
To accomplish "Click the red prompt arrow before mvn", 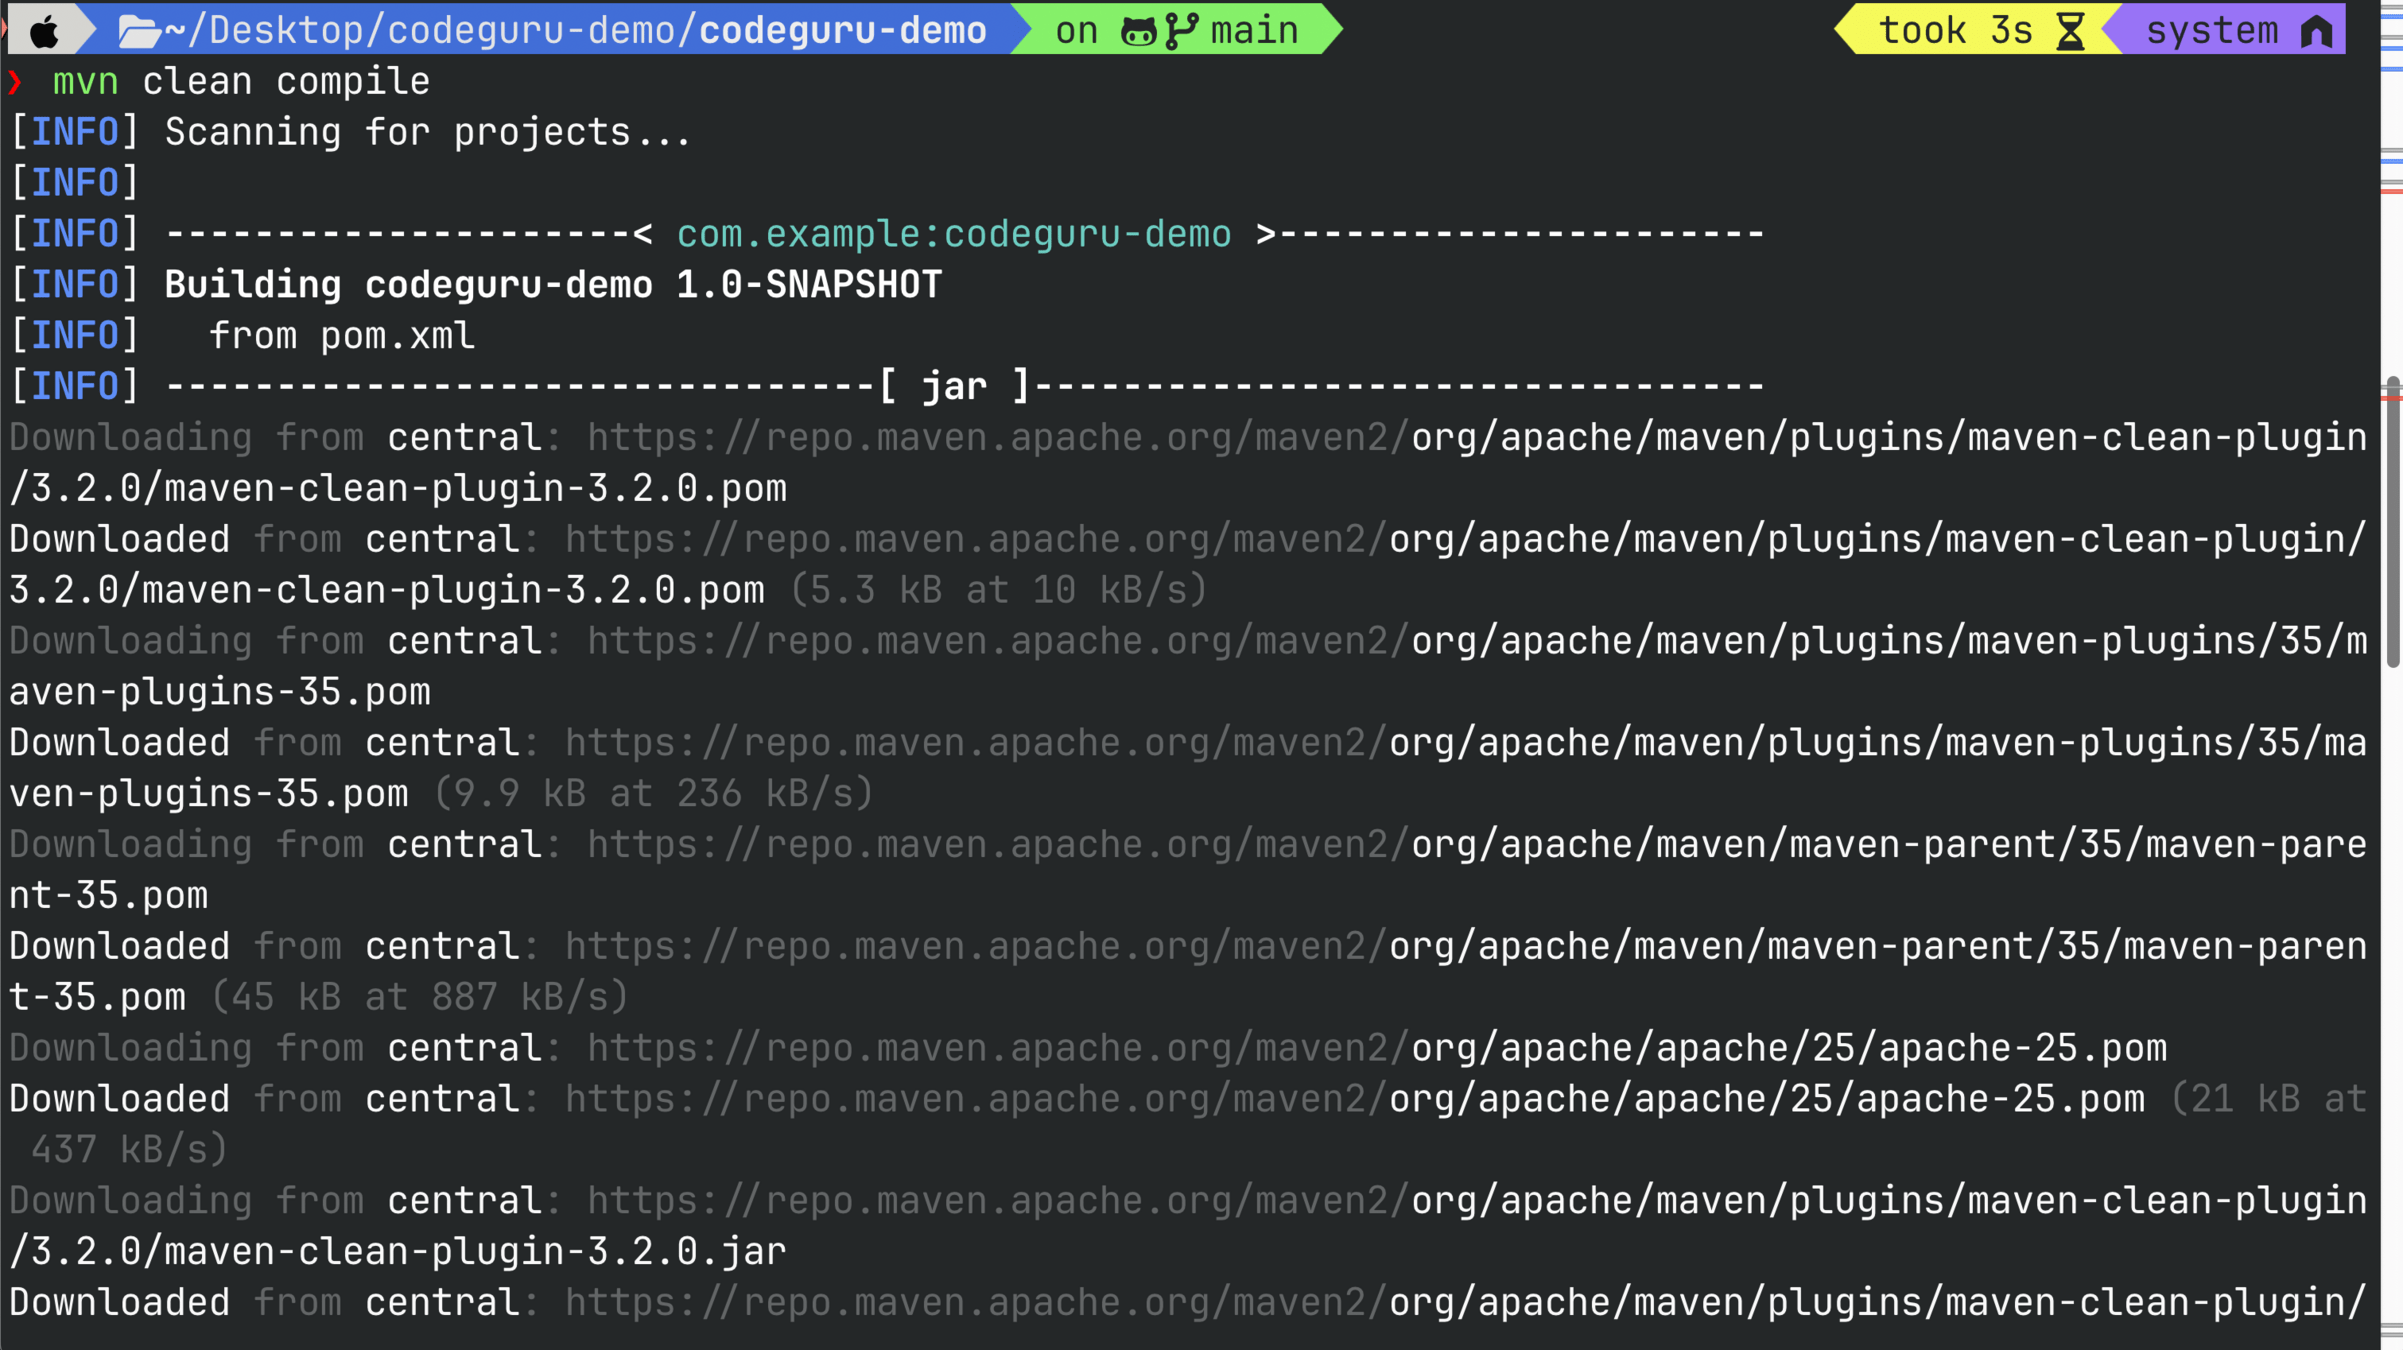I will click(x=15, y=82).
